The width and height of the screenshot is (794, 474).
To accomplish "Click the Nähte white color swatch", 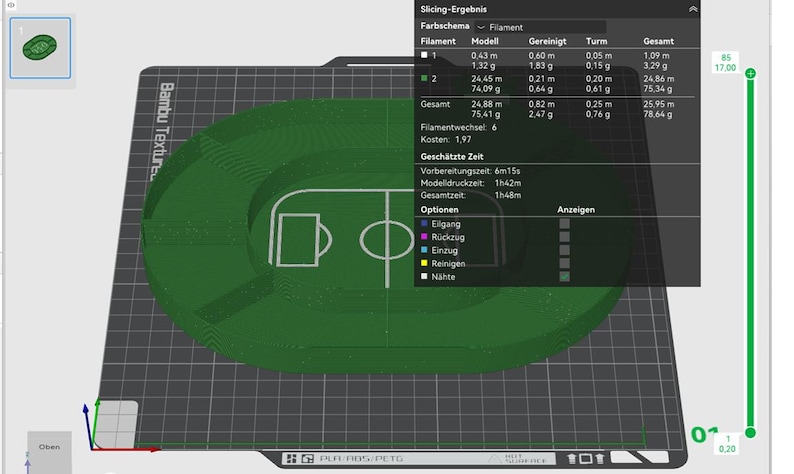I will point(424,276).
